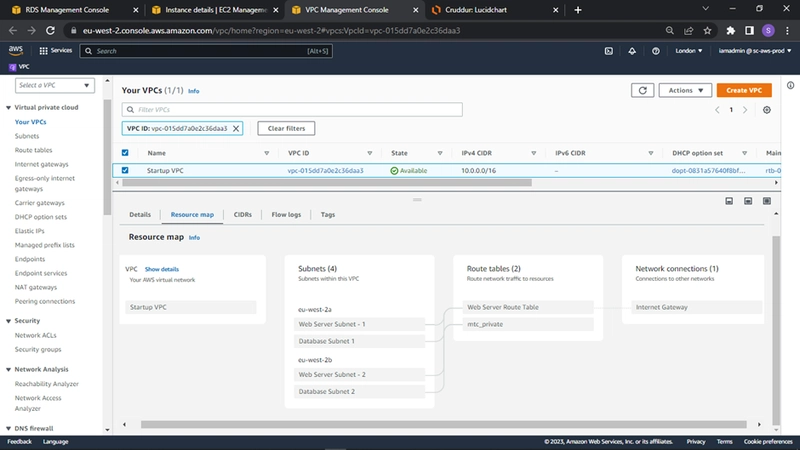Open the London region selector
Screen dimensions: 800x450
point(689,51)
